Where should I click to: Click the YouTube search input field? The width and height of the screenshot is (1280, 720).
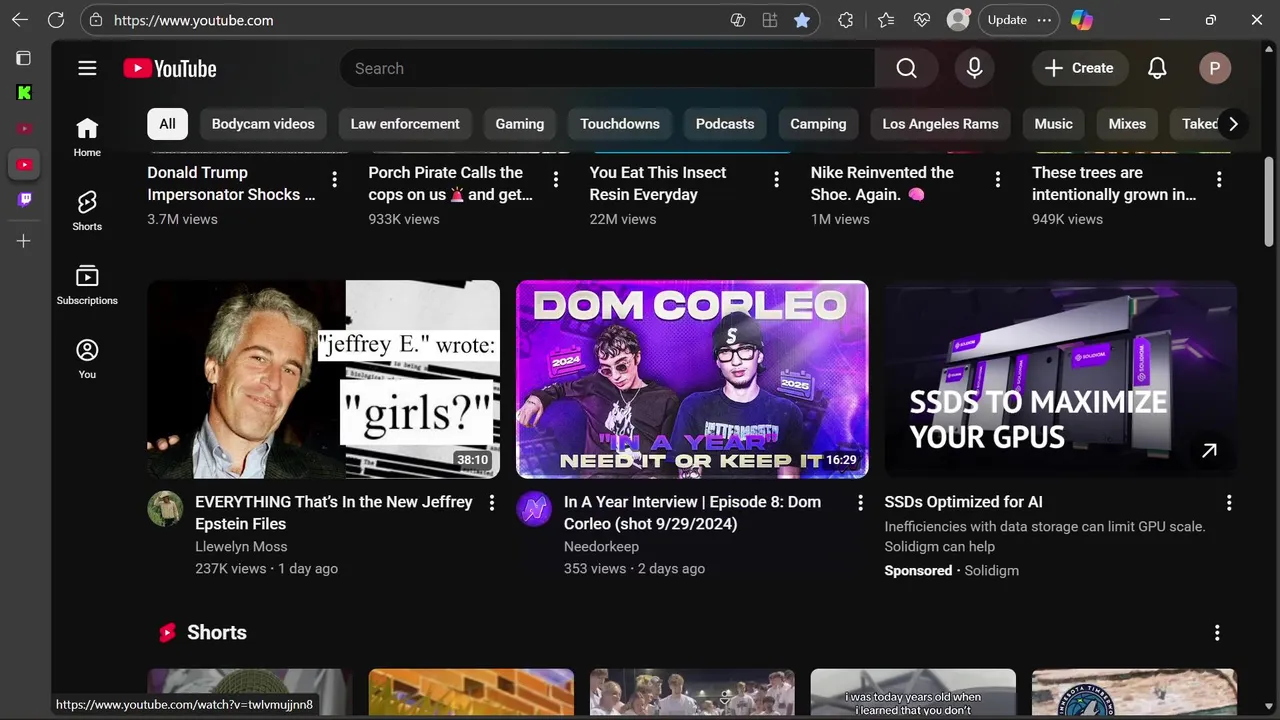(608, 68)
